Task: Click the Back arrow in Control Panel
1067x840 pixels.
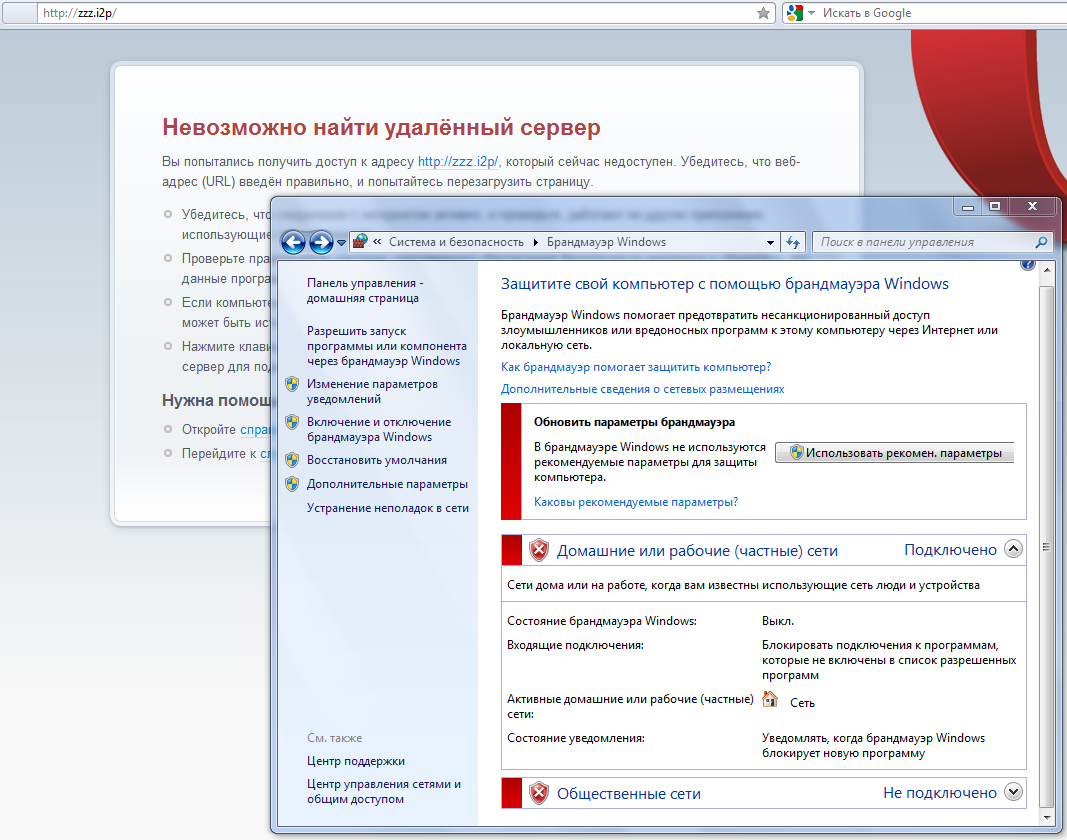Action: pos(293,242)
